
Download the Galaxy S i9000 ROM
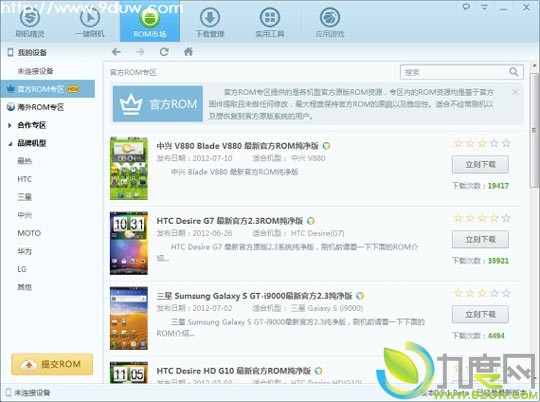(x=480, y=315)
